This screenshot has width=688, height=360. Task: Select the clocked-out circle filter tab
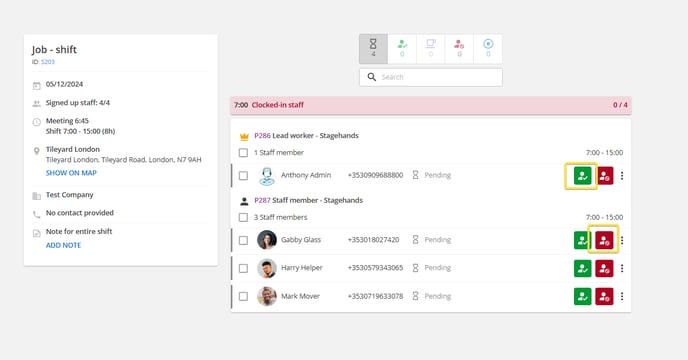click(x=488, y=49)
